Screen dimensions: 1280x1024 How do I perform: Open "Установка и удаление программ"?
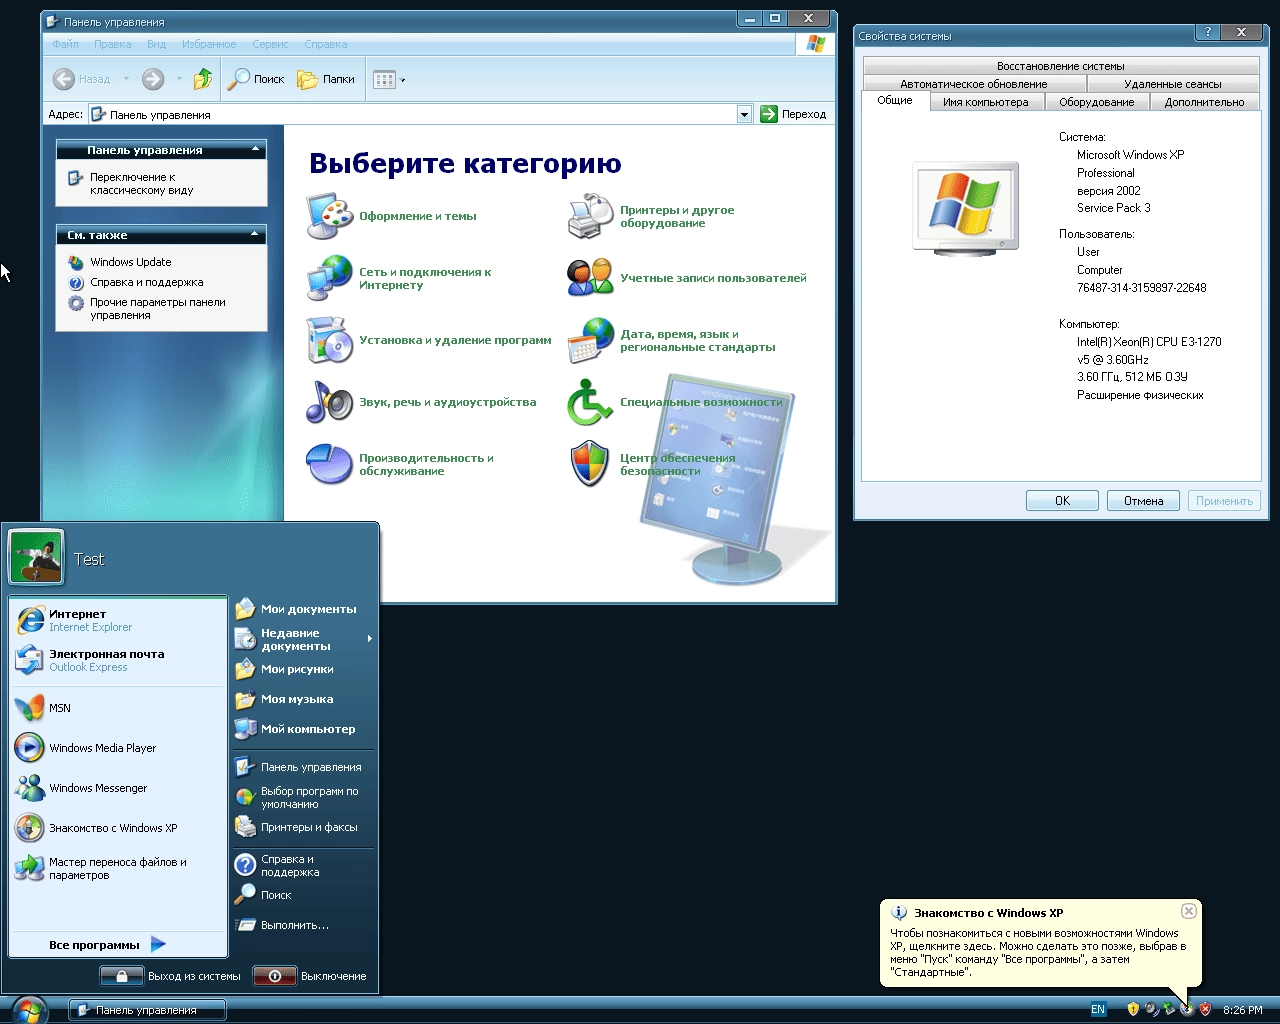pos(457,340)
